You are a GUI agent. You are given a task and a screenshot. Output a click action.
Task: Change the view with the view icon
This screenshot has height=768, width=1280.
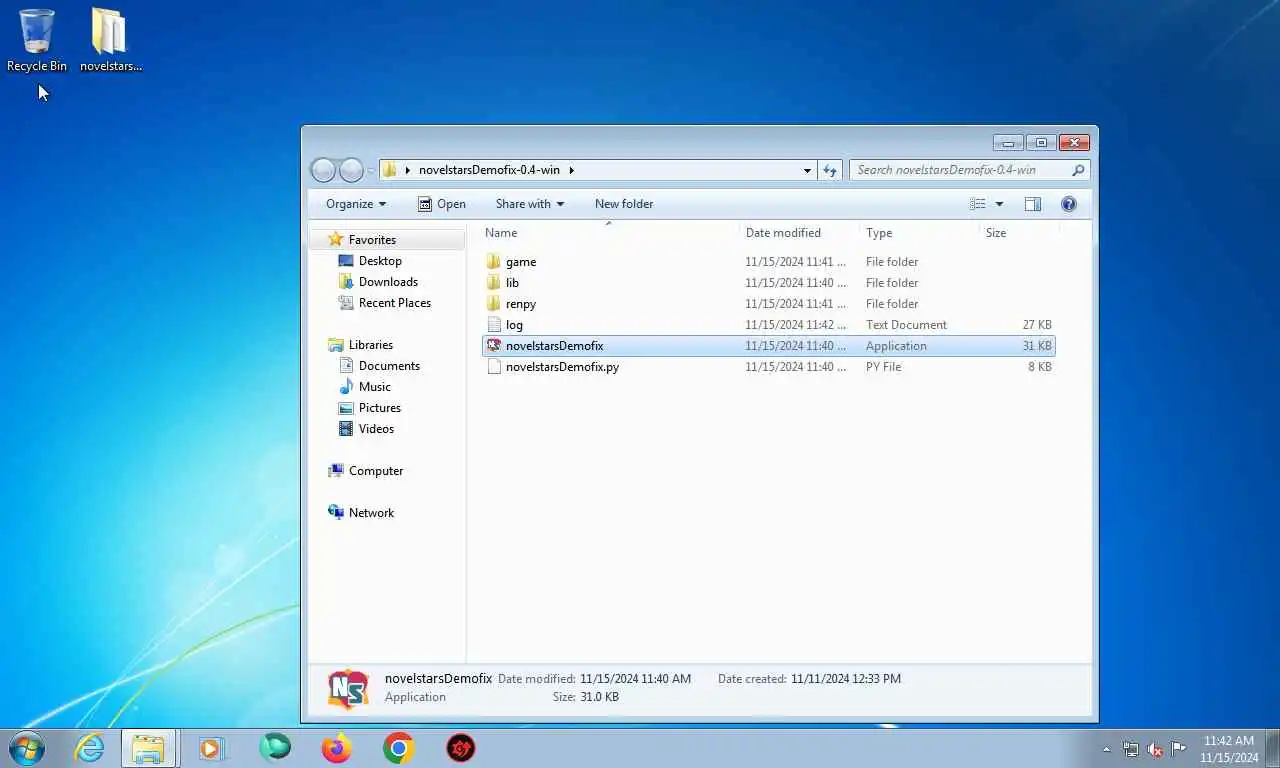(978, 204)
